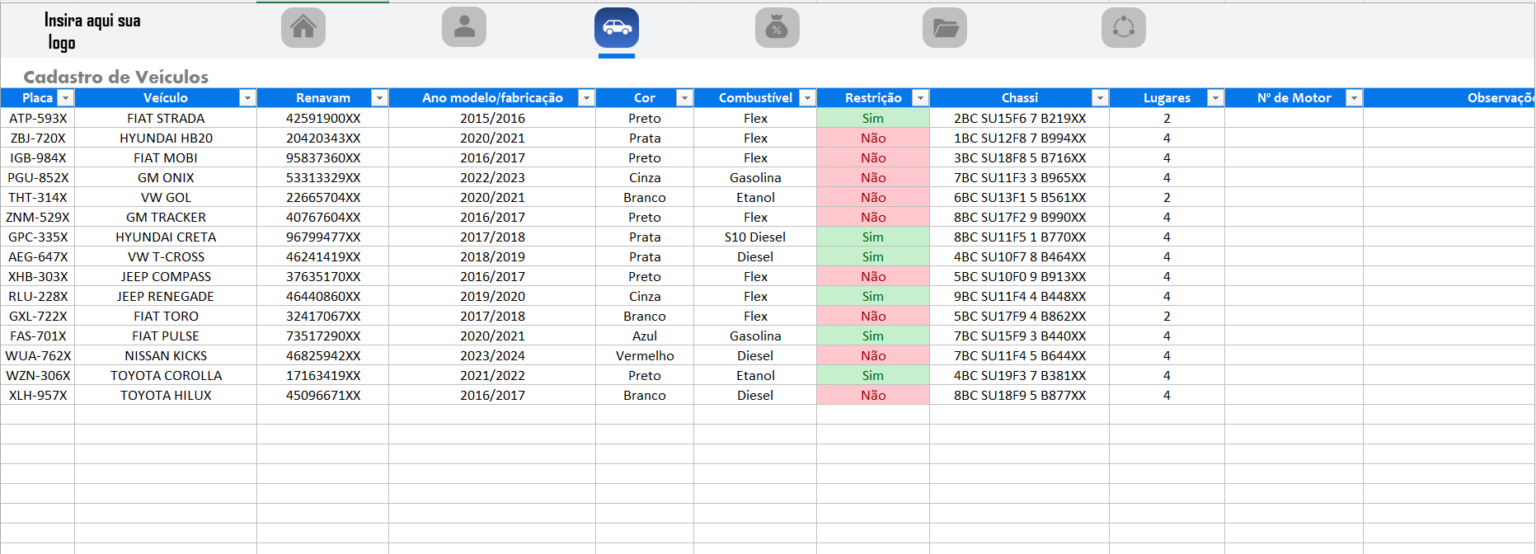Expand the Cor column filter
The width and height of the screenshot is (1536, 554).
tap(684, 98)
